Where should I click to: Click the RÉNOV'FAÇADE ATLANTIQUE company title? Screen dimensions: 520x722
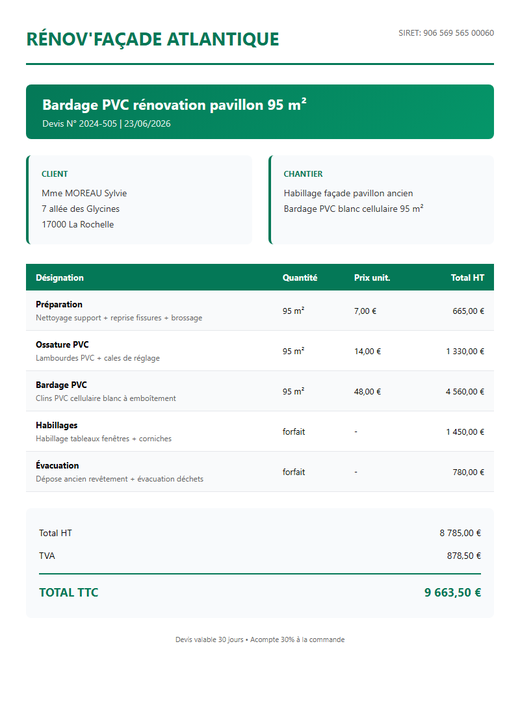point(152,39)
